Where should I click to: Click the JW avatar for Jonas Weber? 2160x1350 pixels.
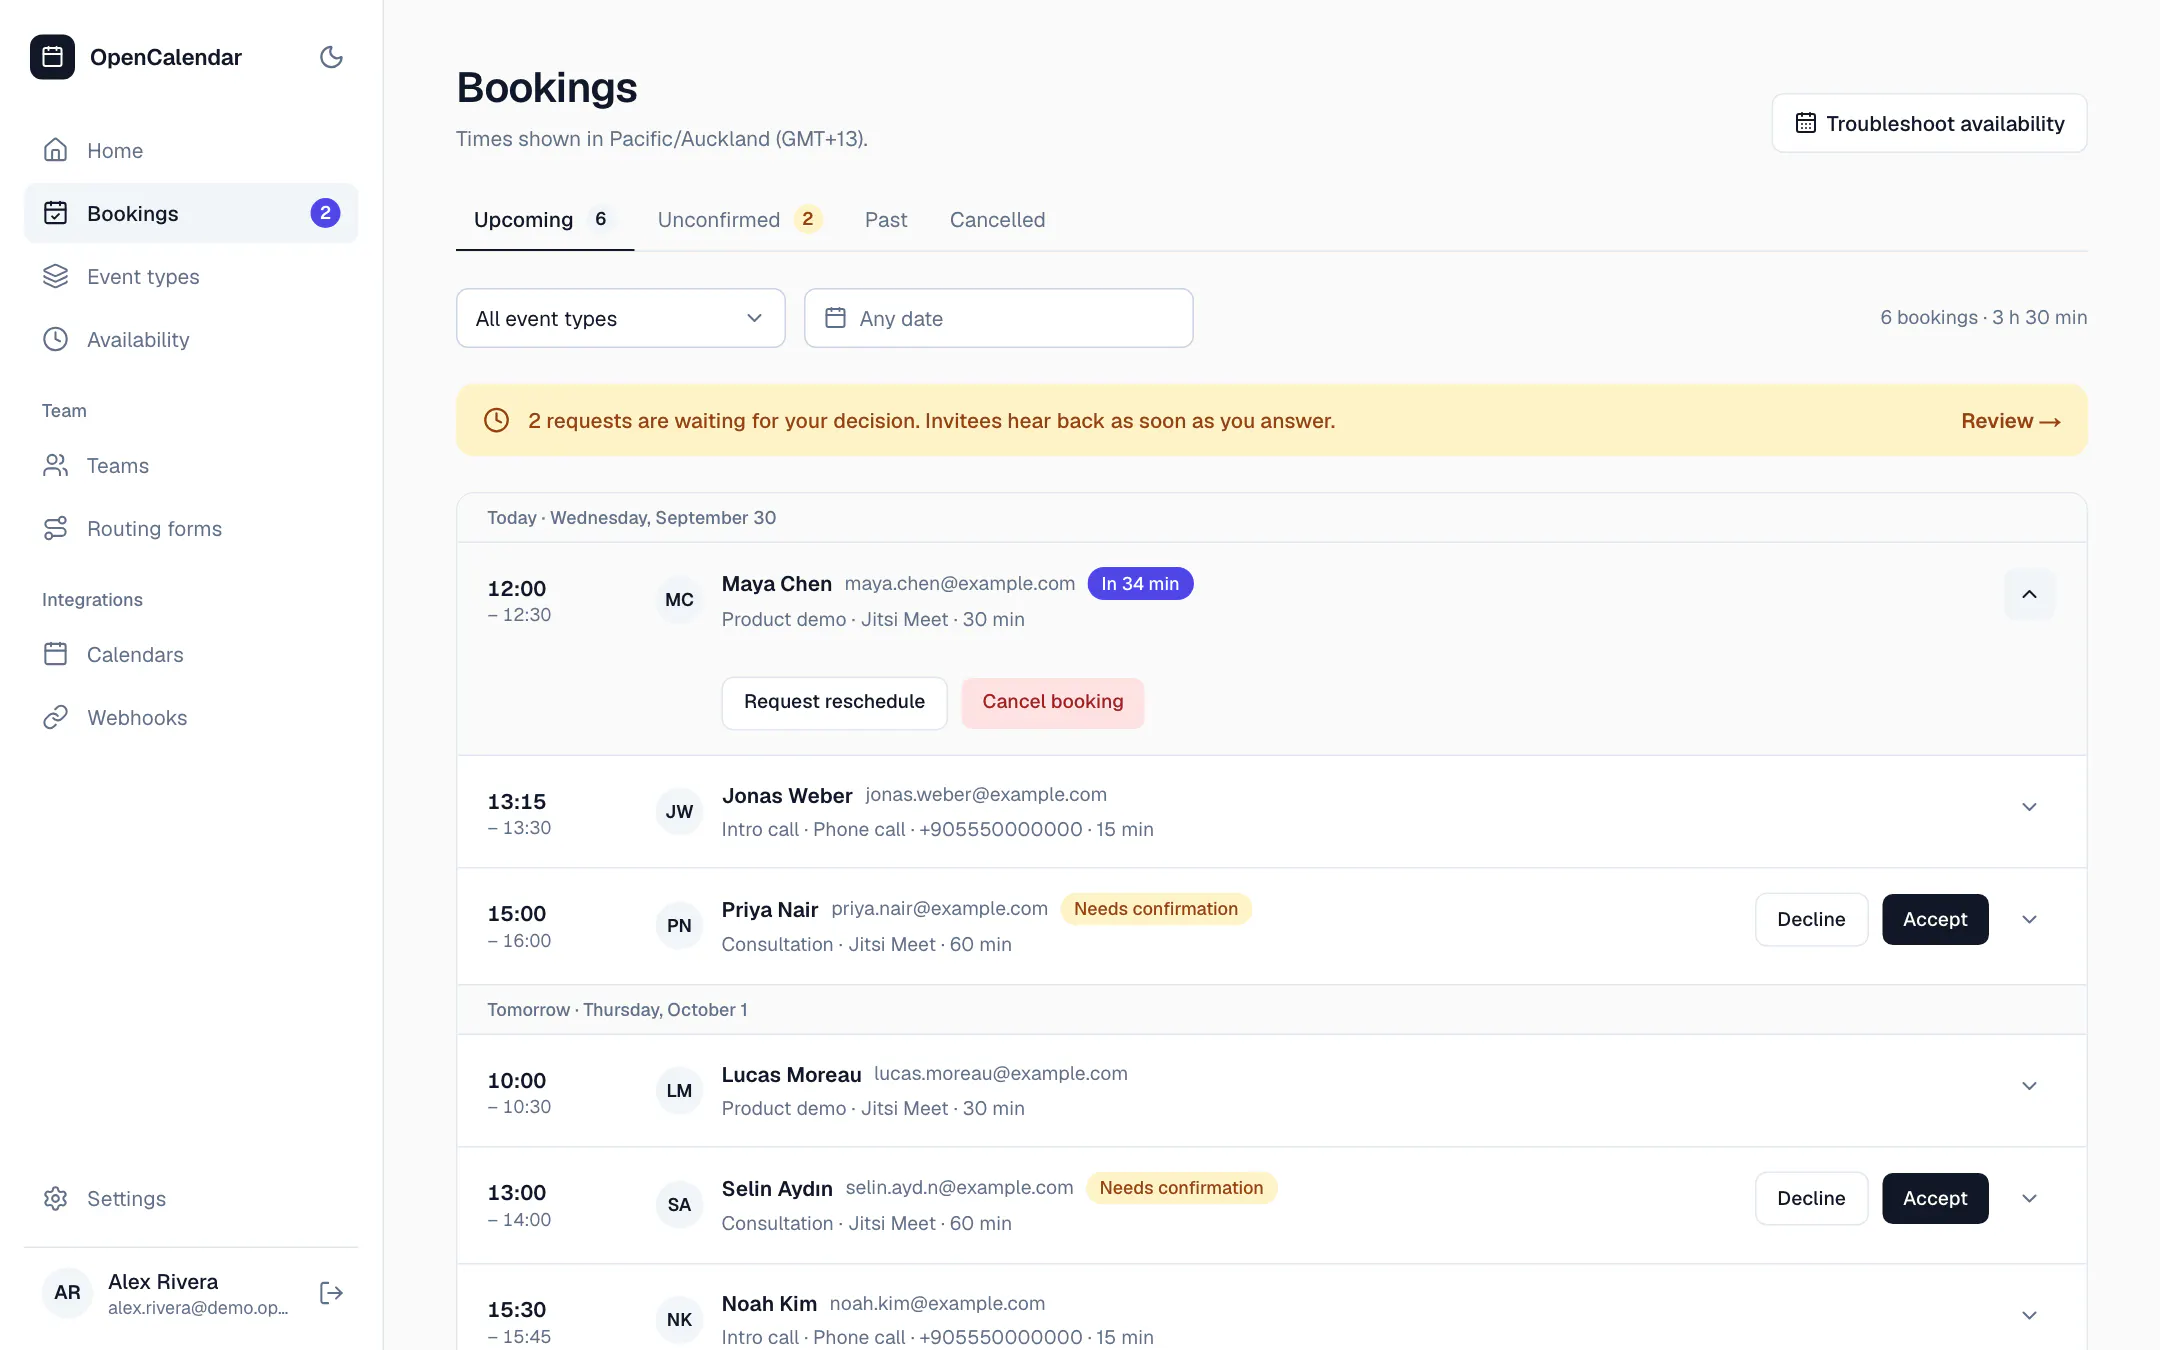(679, 811)
